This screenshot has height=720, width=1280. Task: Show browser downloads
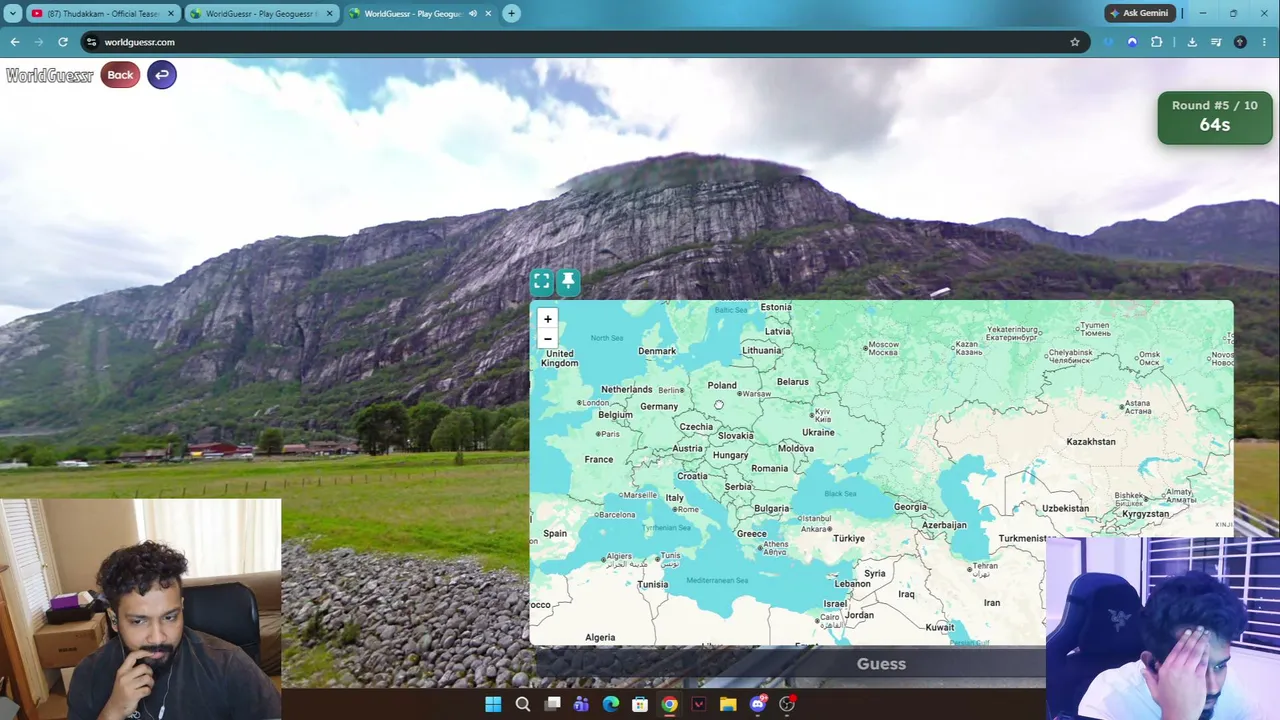coord(1192,42)
